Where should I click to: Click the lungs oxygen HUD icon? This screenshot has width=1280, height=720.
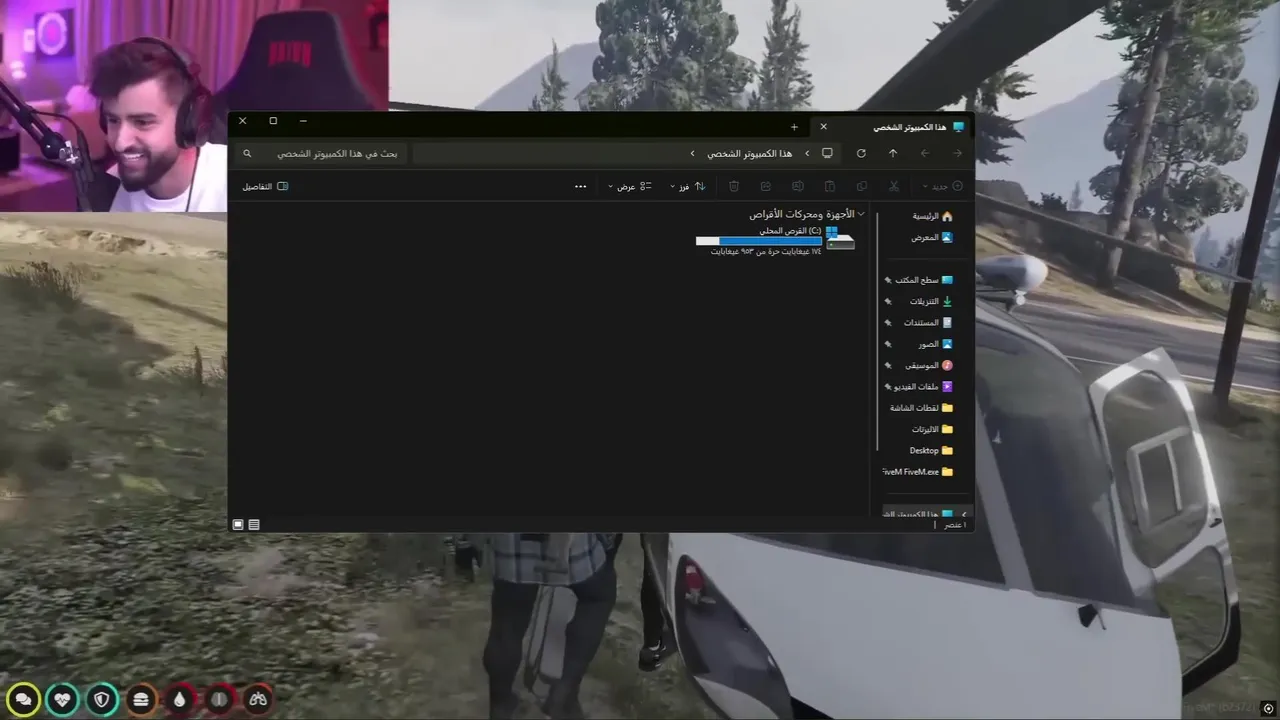point(258,699)
